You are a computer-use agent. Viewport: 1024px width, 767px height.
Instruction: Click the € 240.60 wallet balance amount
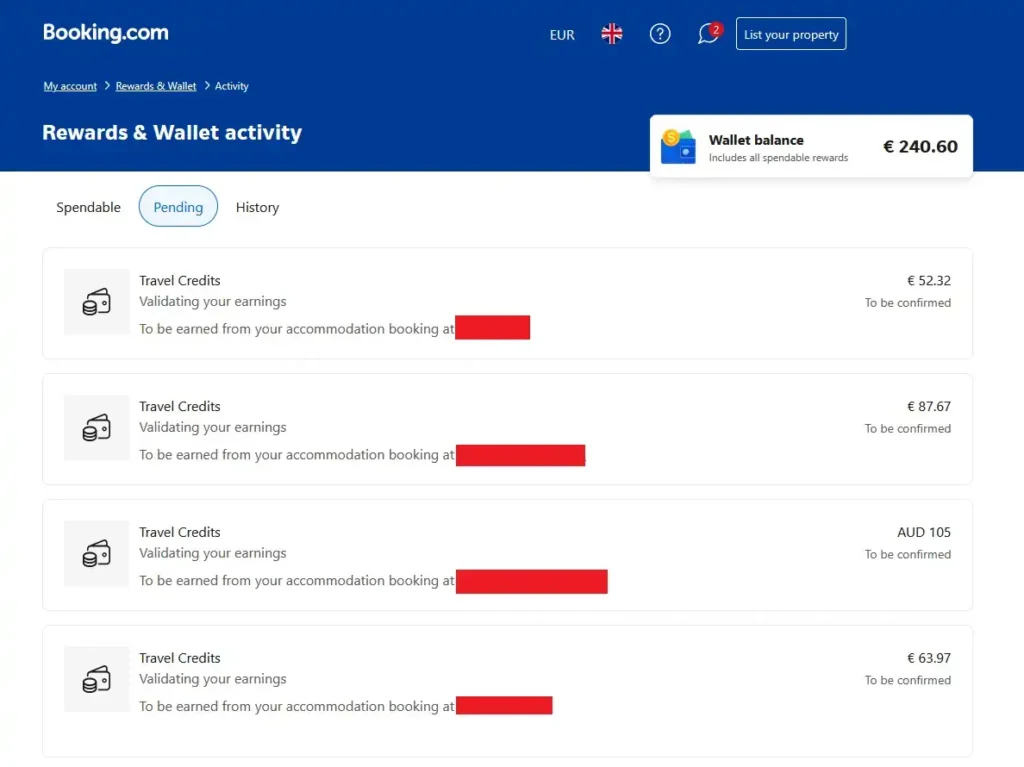click(x=920, y=146)
